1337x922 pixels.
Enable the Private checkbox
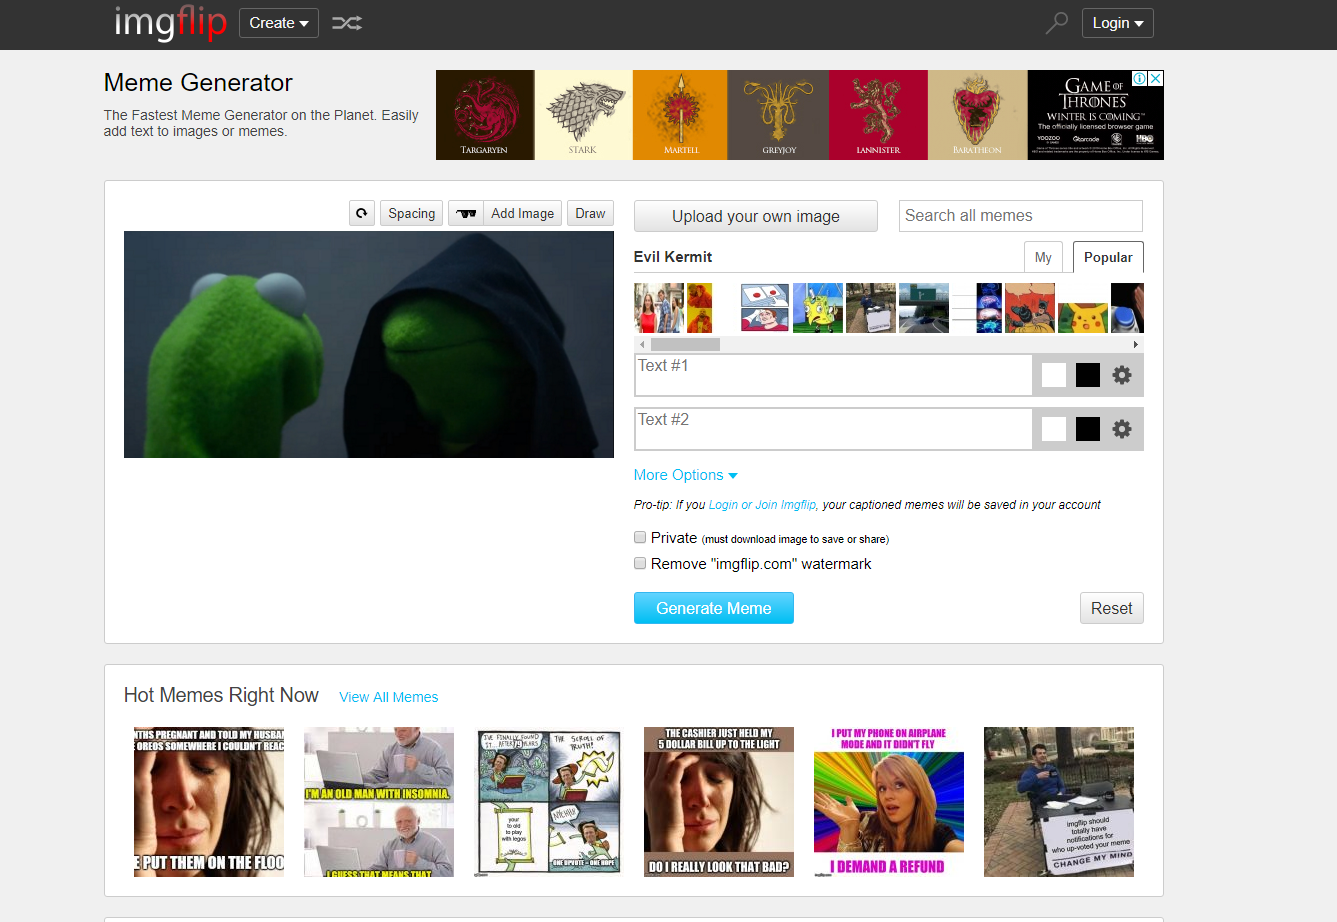point(640,537)
